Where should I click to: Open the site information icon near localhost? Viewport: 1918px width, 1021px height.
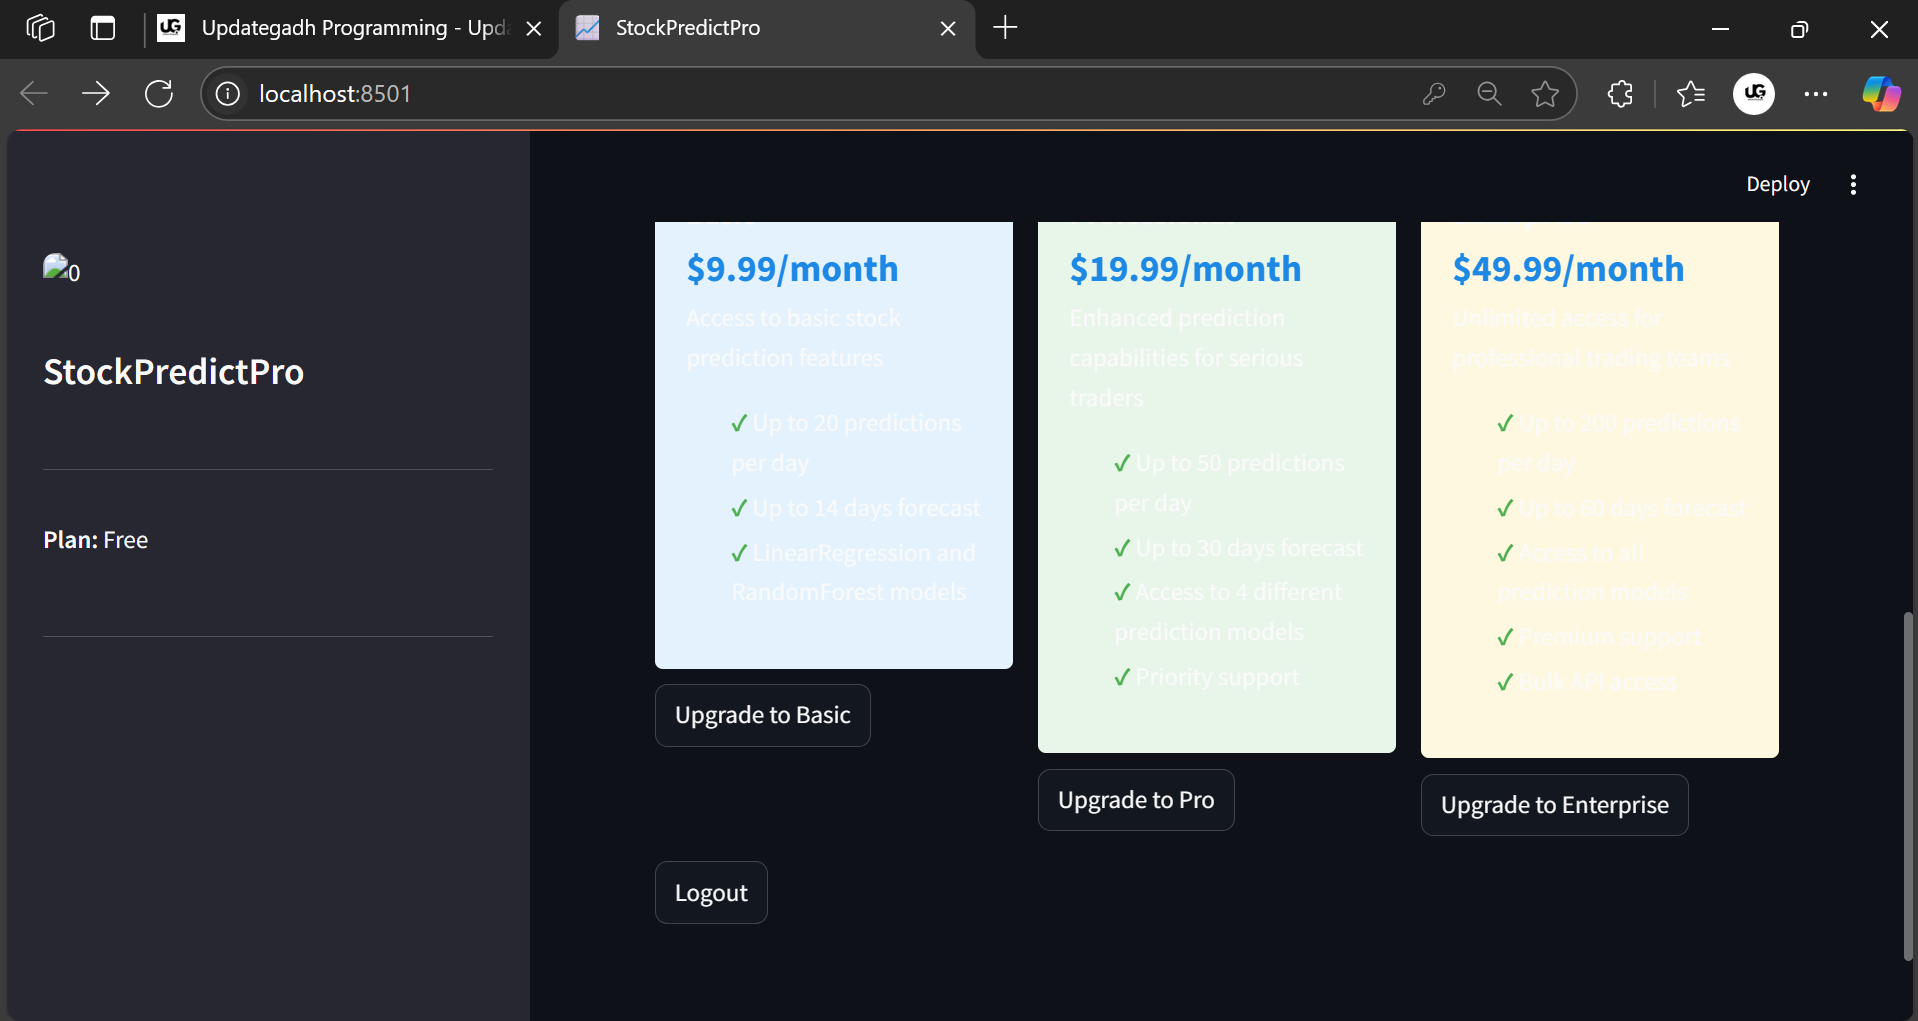(x=228, y=94)
